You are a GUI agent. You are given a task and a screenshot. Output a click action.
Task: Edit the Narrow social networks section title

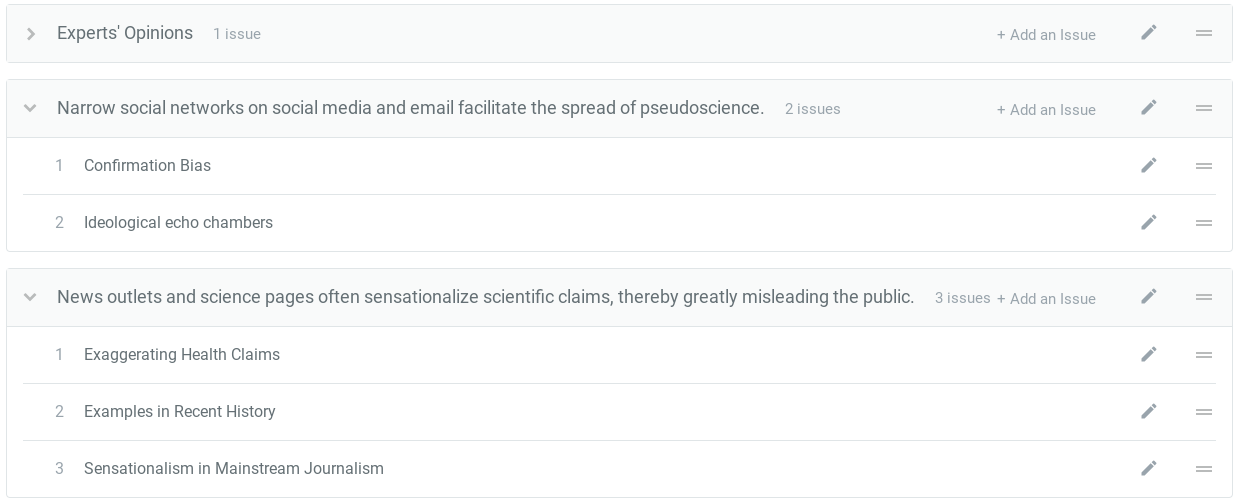(1149, 107)
